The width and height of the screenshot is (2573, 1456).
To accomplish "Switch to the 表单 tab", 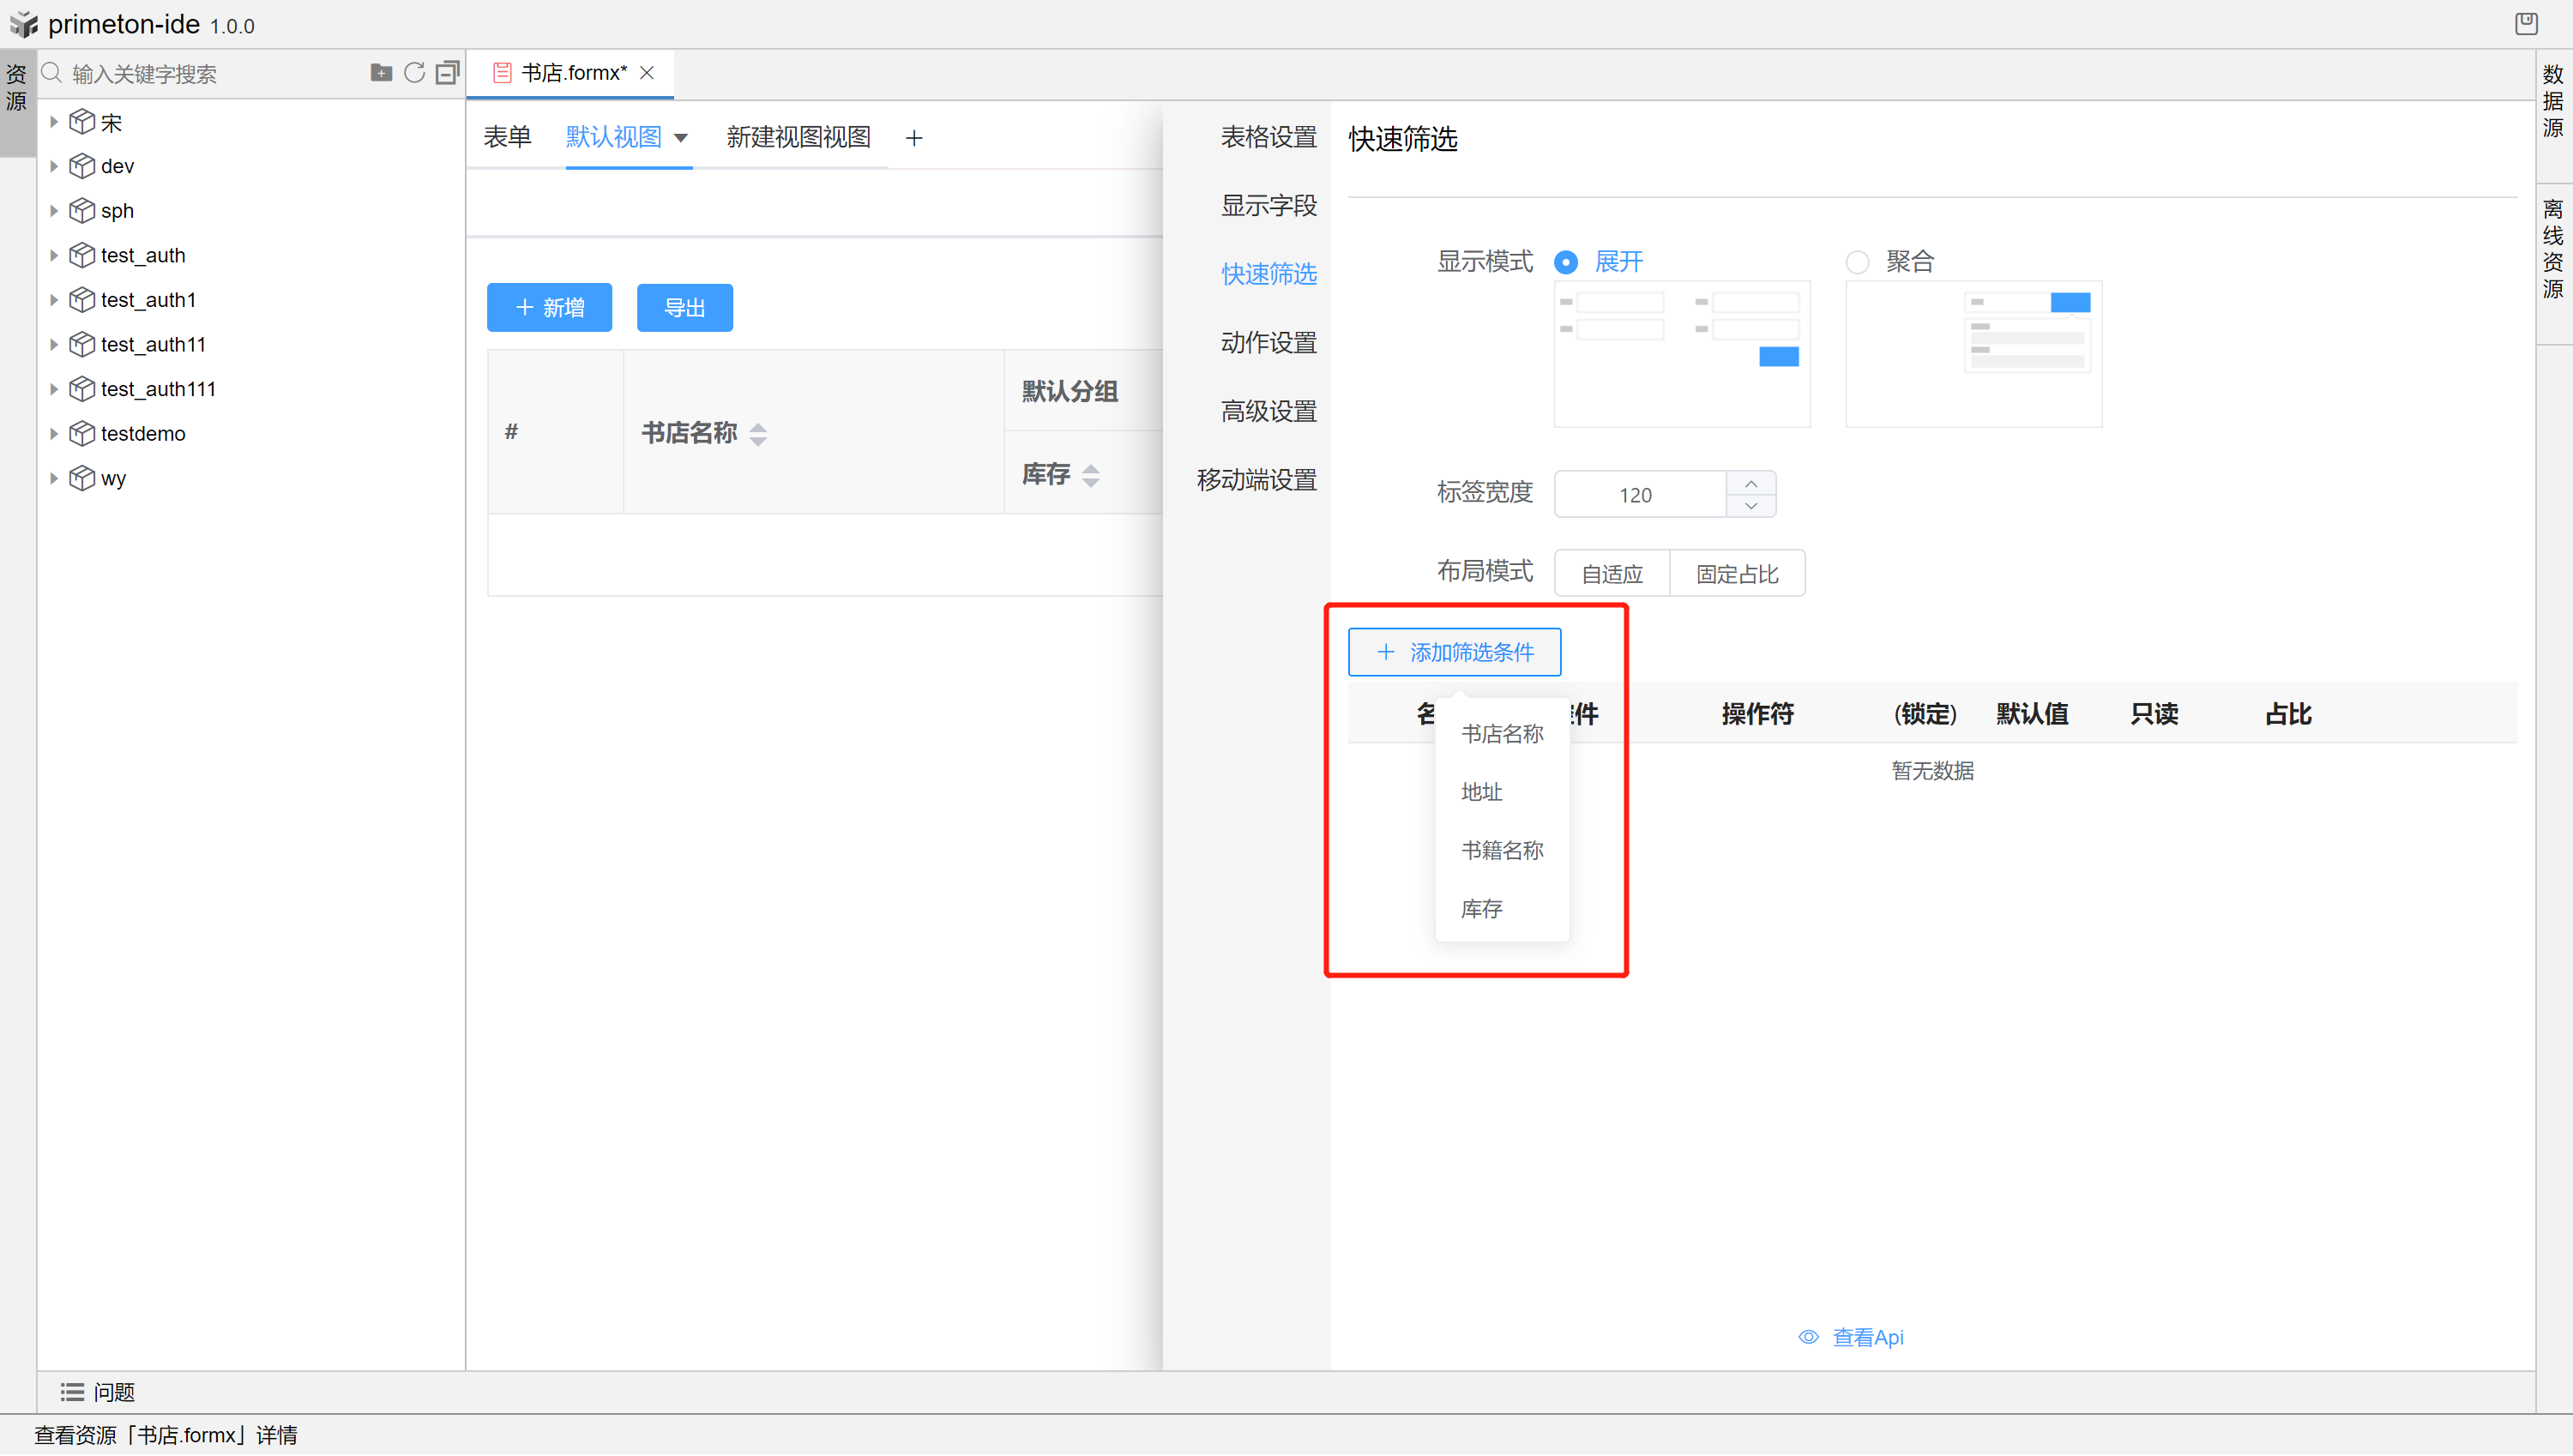I will point(507,137).
